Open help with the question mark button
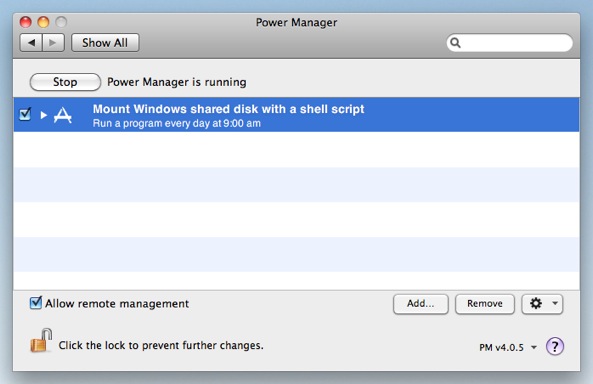Viewport: 593px width, 384px height. pyautogui.click(x=554, y=346)
